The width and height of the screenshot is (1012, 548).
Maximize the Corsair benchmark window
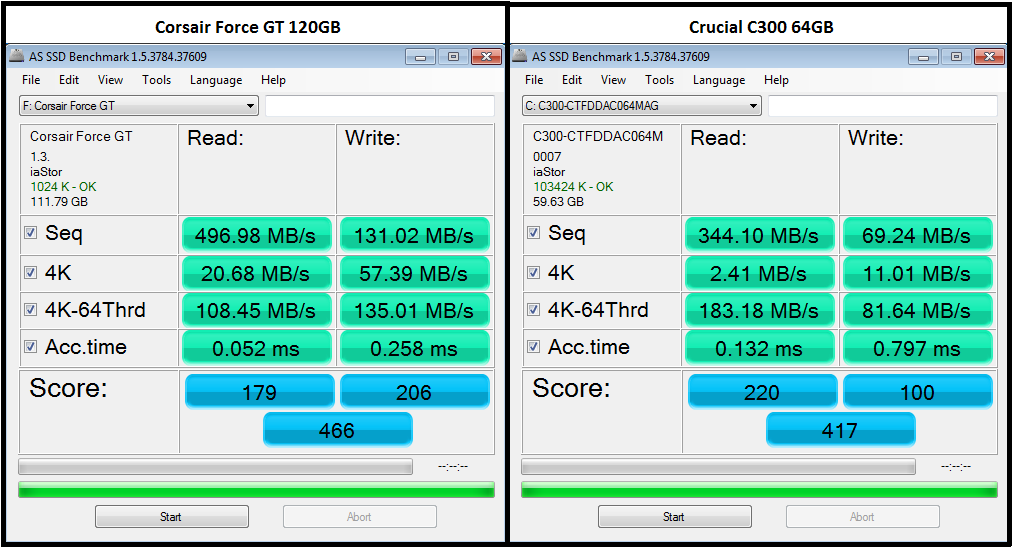pos(453,57)
